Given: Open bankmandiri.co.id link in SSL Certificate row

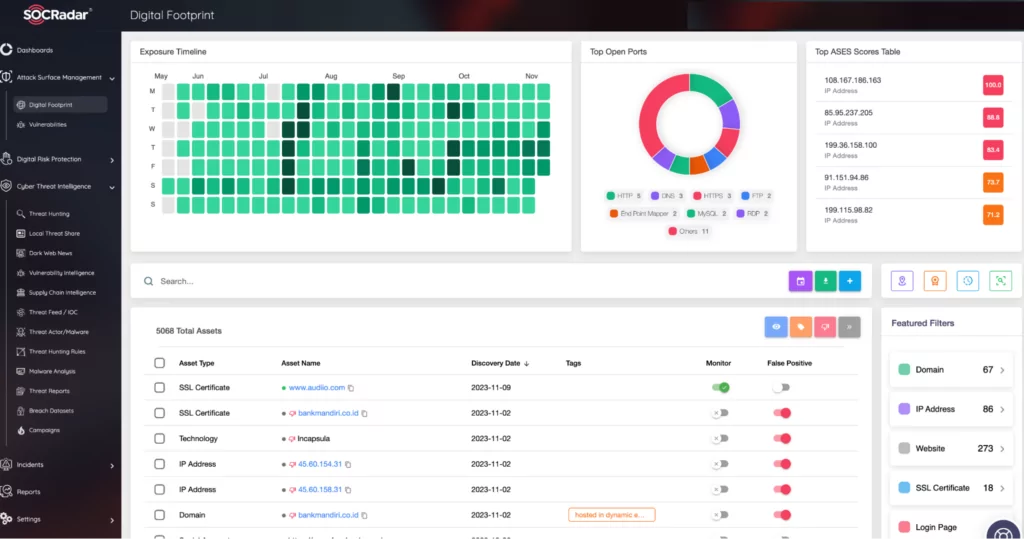Looking at the screenshot, I should tap(328, 413).
